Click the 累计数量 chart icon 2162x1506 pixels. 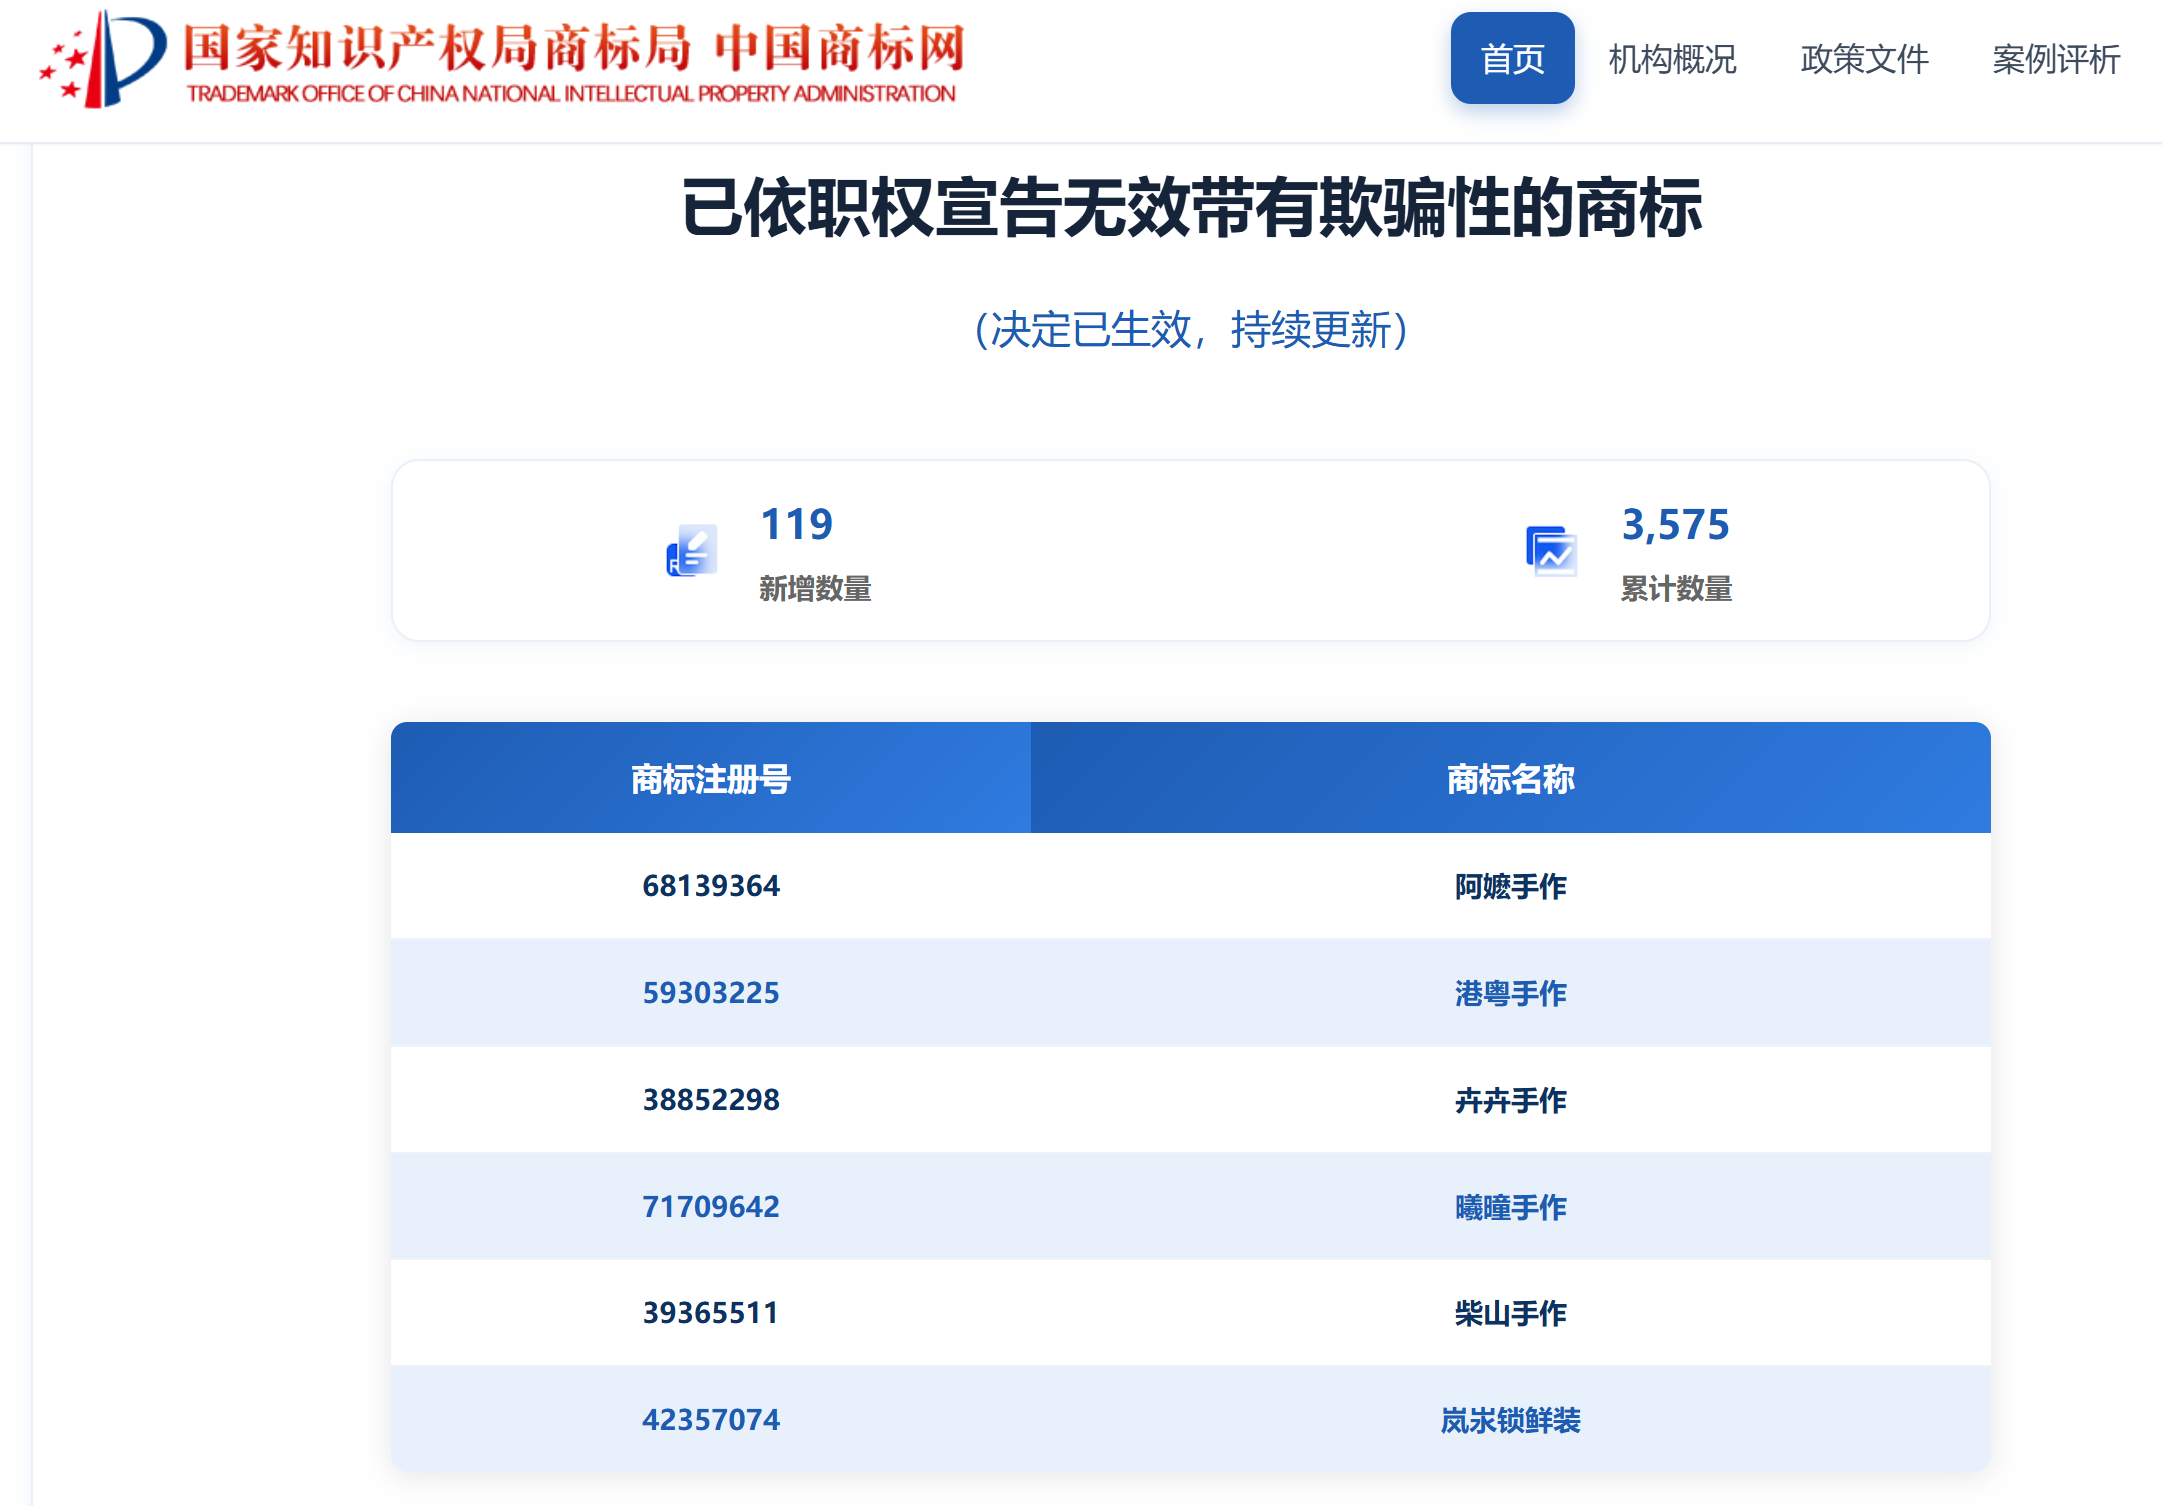[1551, 551]
